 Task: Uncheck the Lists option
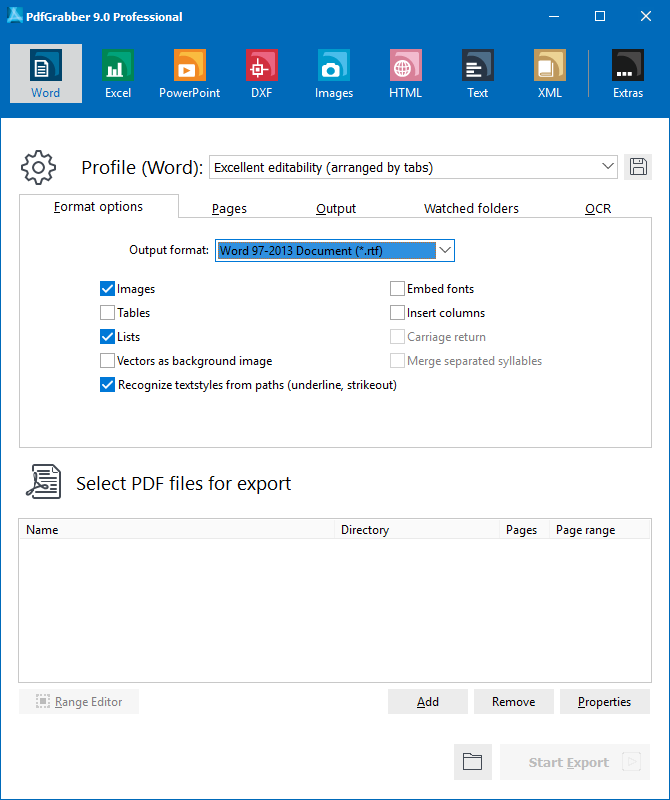coord(107,337)
